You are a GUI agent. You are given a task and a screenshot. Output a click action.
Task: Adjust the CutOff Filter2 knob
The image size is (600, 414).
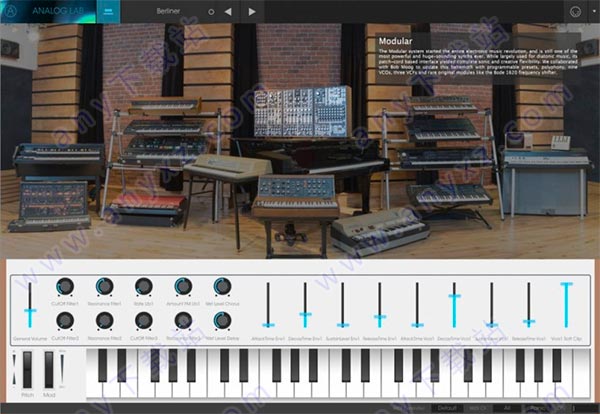pos(65,321)
